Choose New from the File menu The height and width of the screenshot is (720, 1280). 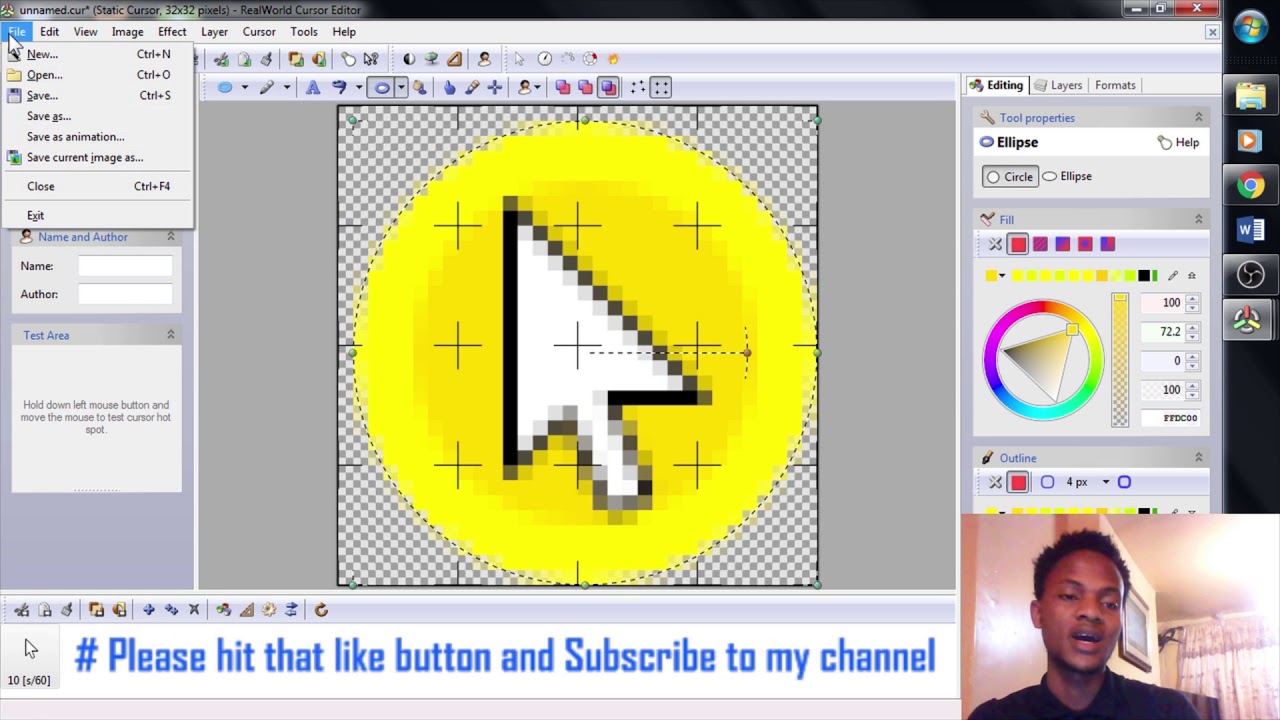click(x=97, y=54)
